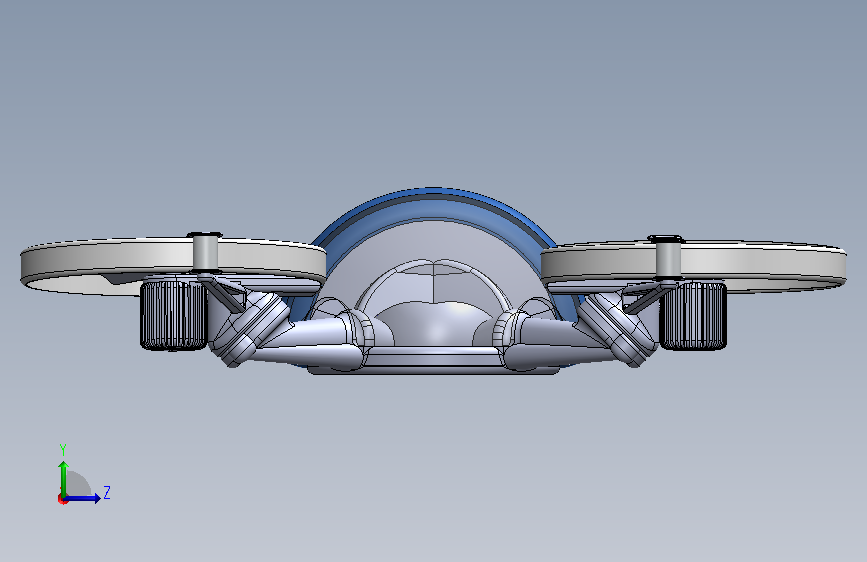Select the right rotor center hub post
The height and width of the screenshot is (562, 867).
click(x=667, y=258)
